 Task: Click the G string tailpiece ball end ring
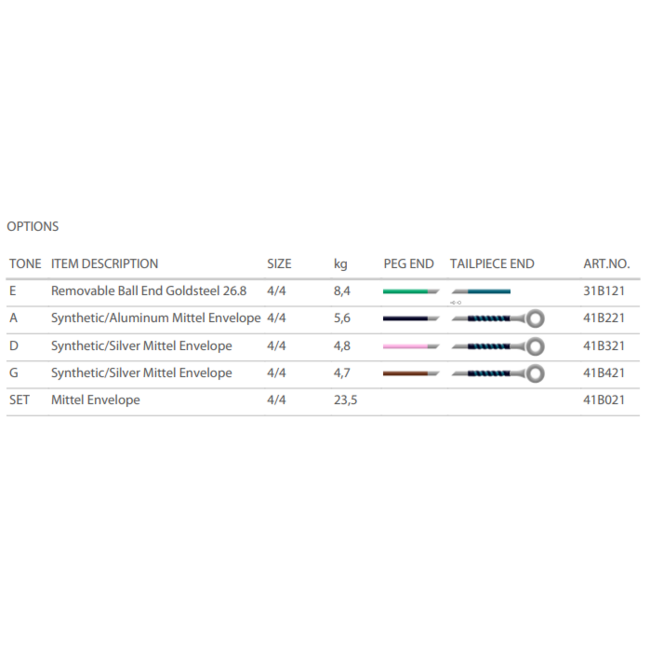pyautogui.click(x=535, y=373)
